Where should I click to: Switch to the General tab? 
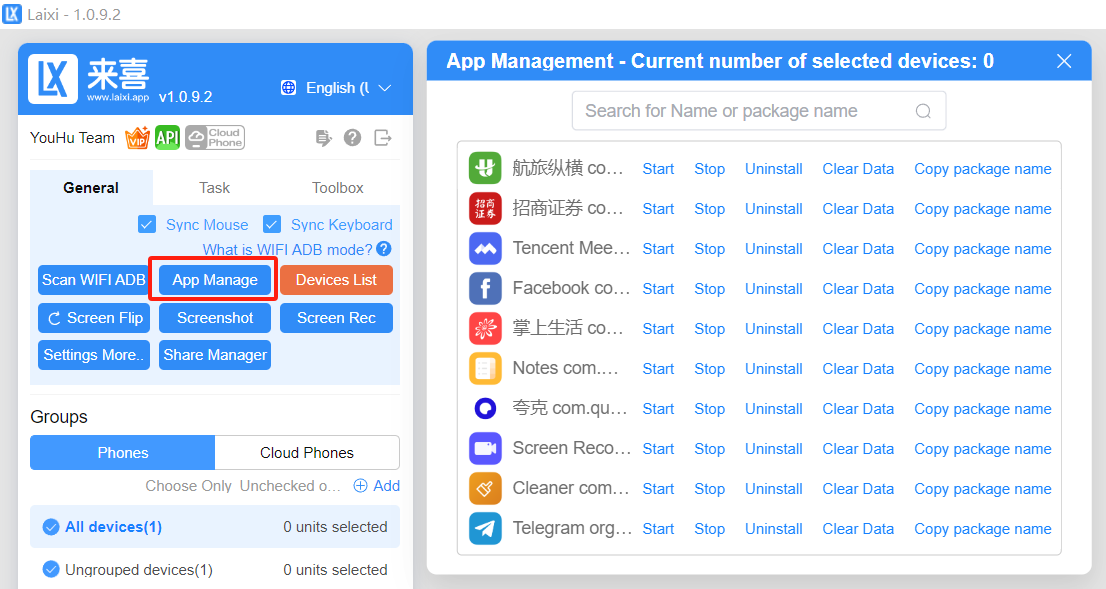tap(91, 188)
